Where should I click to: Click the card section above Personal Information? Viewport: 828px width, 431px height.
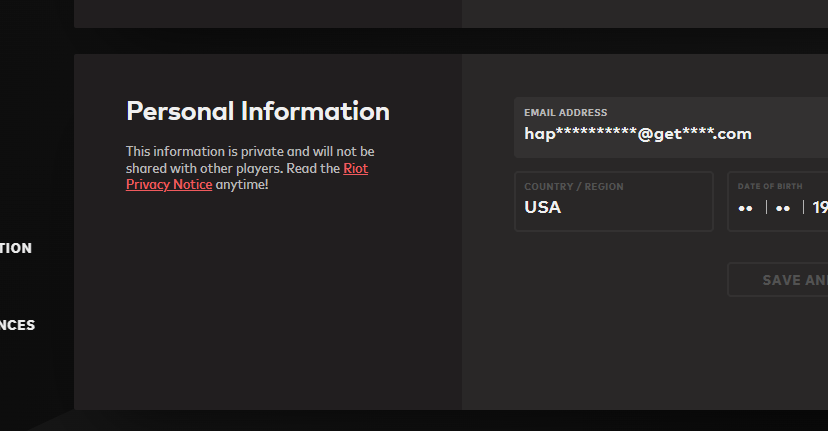(268, 13)
